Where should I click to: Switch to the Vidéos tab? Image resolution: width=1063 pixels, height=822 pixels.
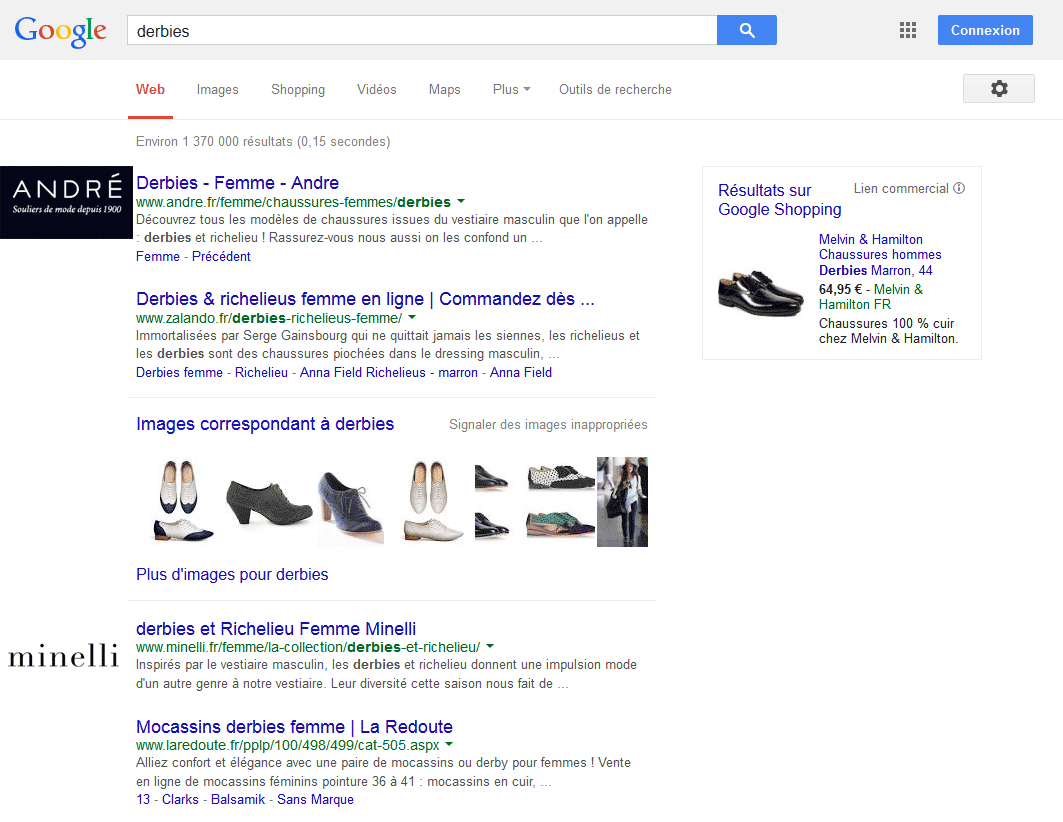click(x=377, y=89)
